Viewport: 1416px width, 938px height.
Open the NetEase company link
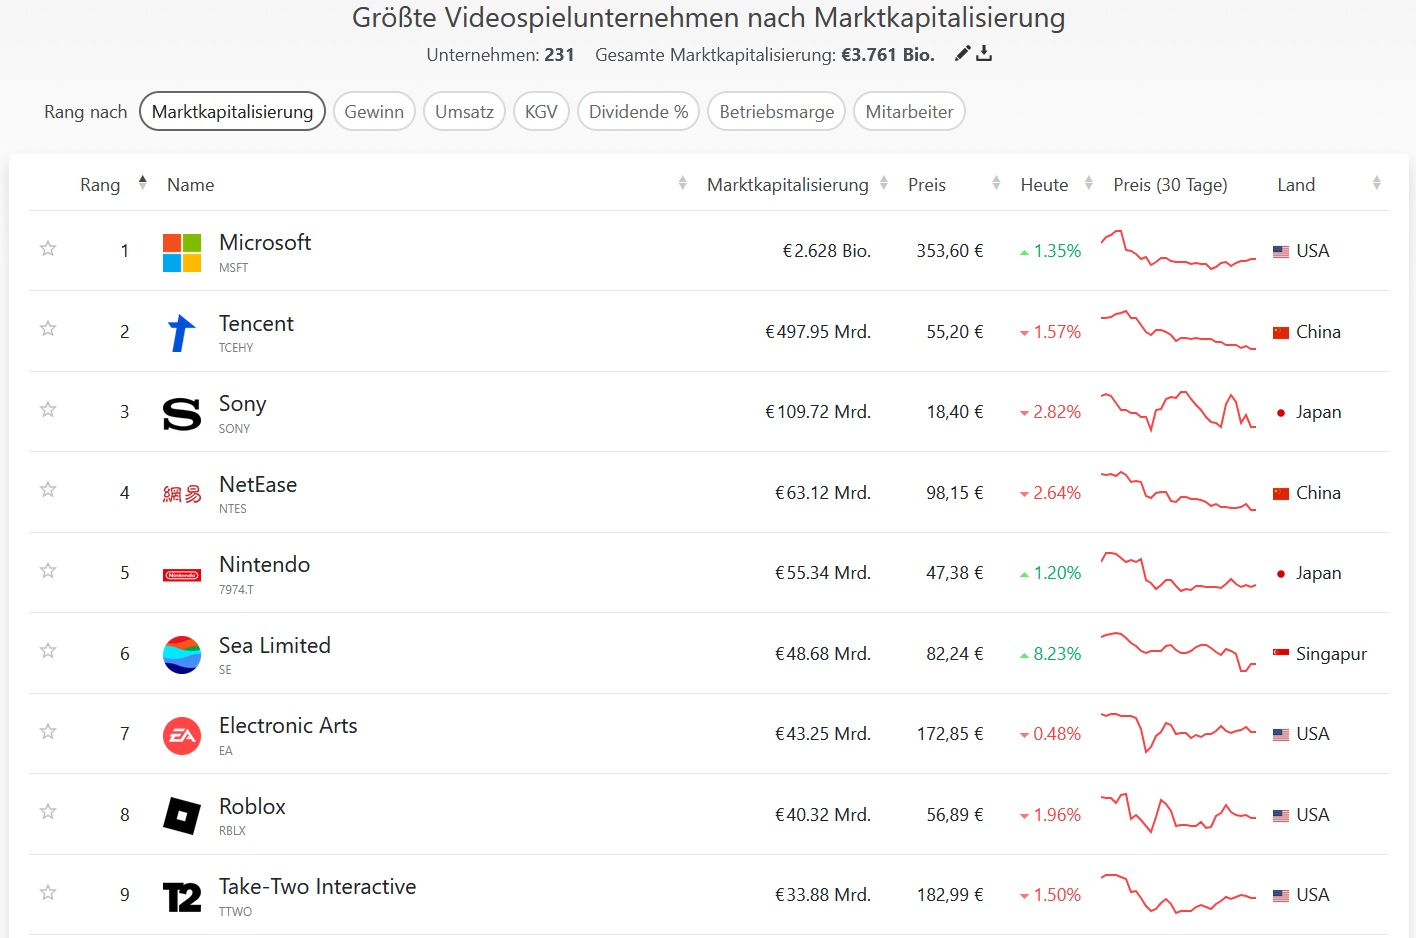click(258, 484)
